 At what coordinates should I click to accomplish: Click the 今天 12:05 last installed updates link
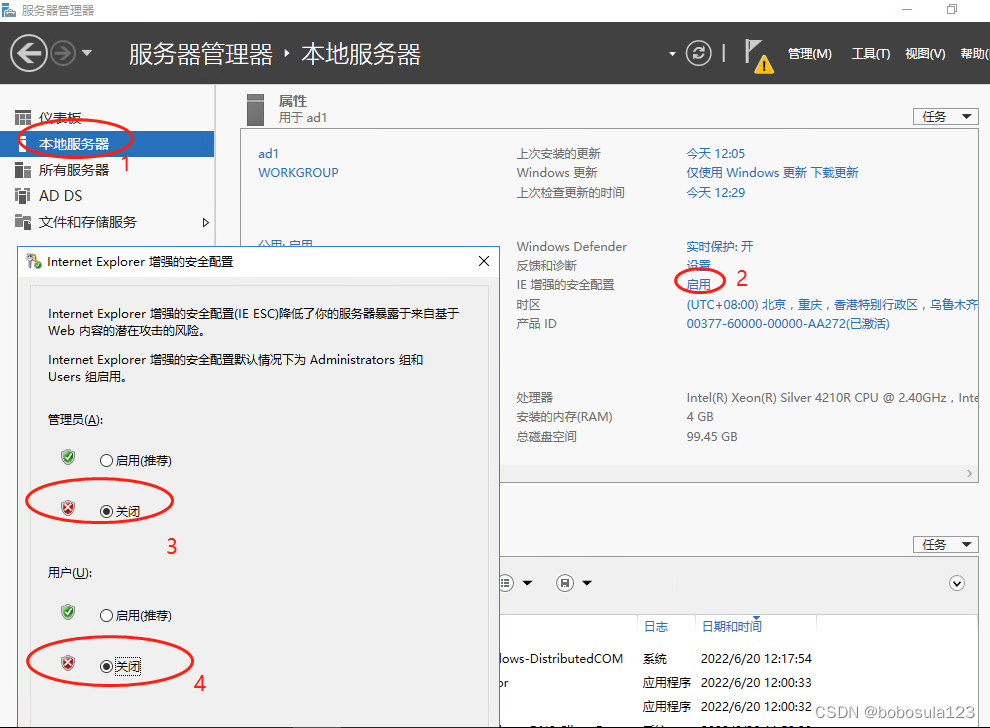coord(715,153)
